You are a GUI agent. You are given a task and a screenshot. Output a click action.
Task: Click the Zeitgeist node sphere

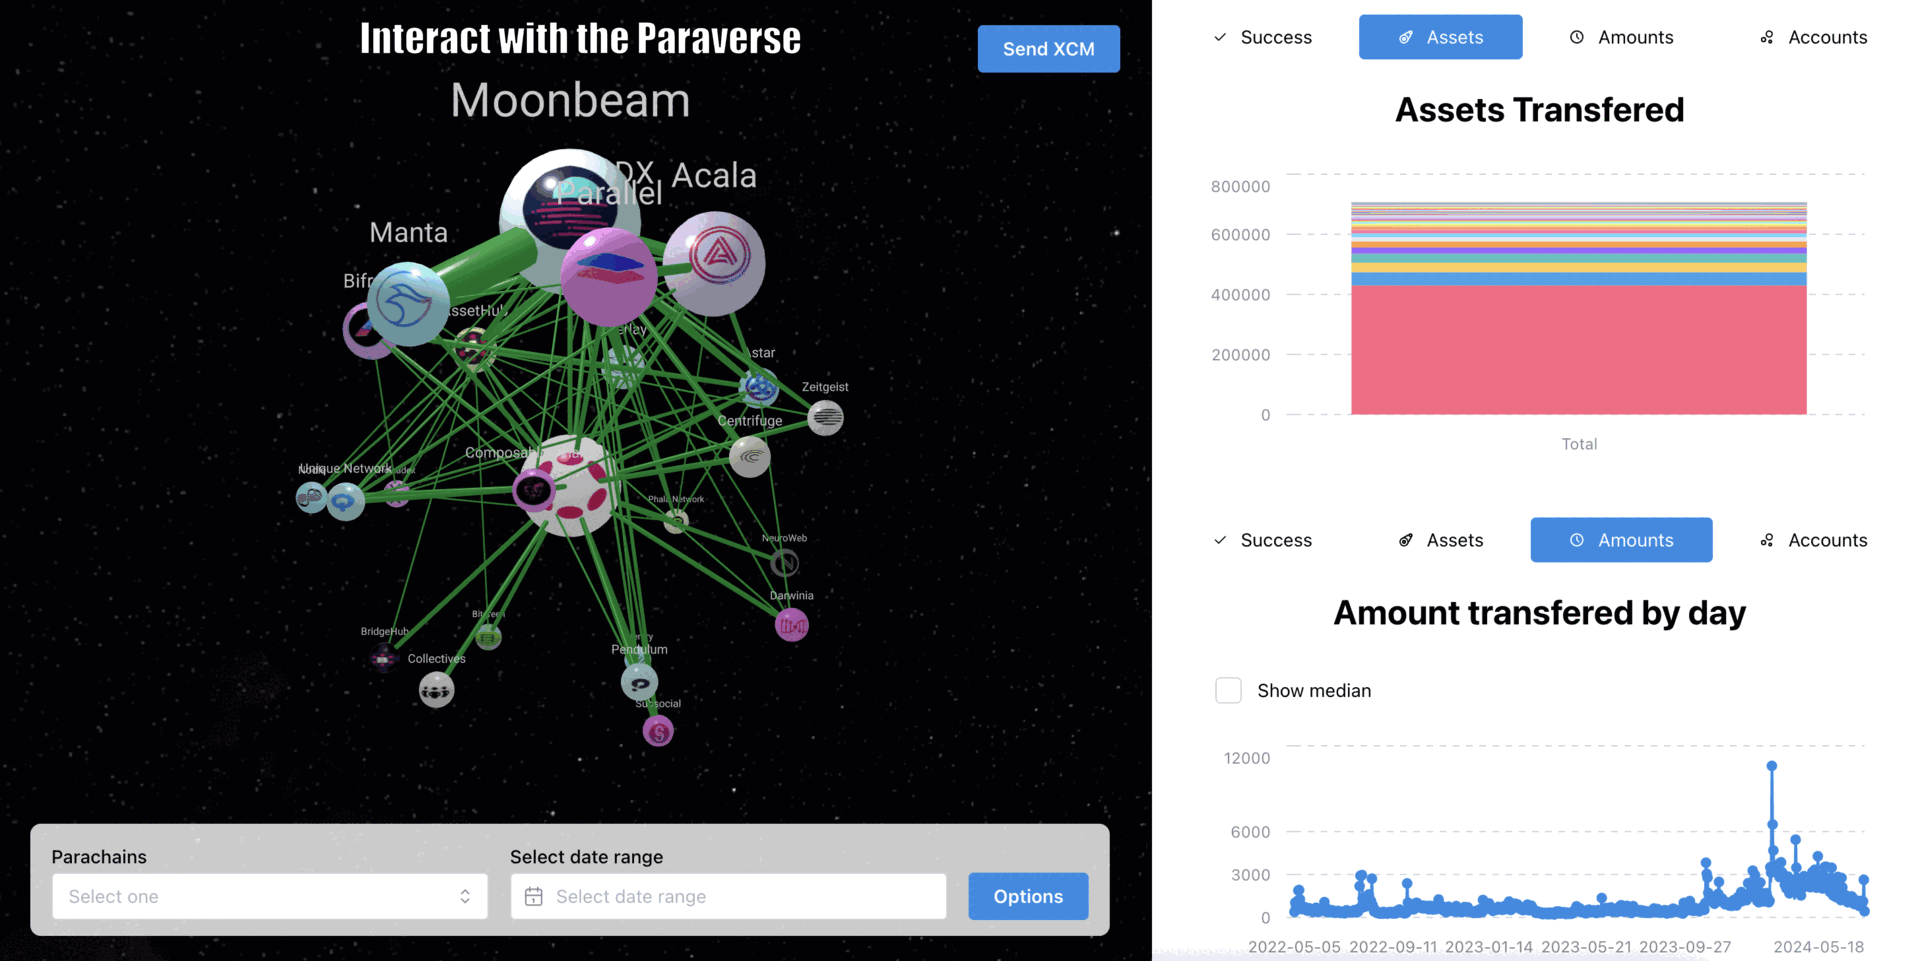tap(825, 417)
